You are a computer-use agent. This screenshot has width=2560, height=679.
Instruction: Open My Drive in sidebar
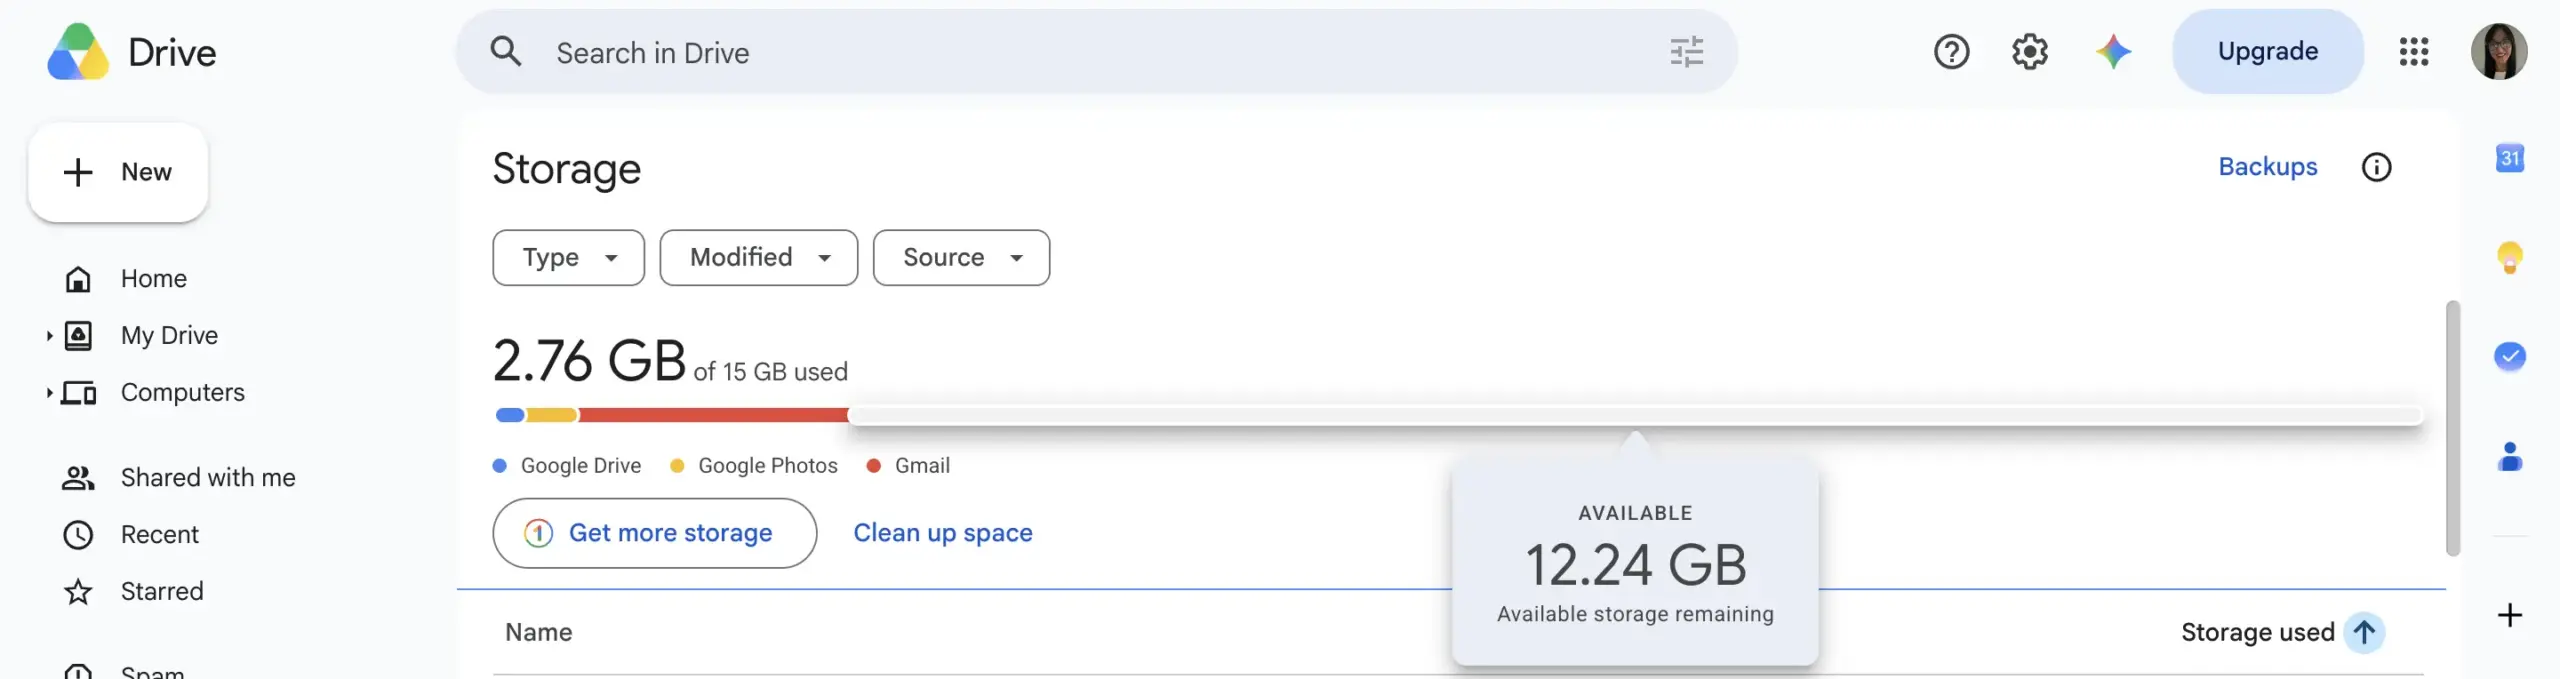click(169, 336)
